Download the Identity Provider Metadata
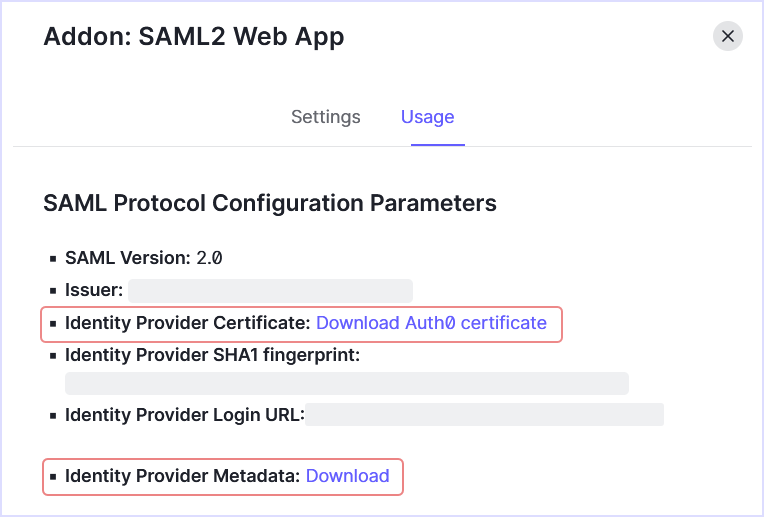764x517 pixels. [x=347, y=476]
